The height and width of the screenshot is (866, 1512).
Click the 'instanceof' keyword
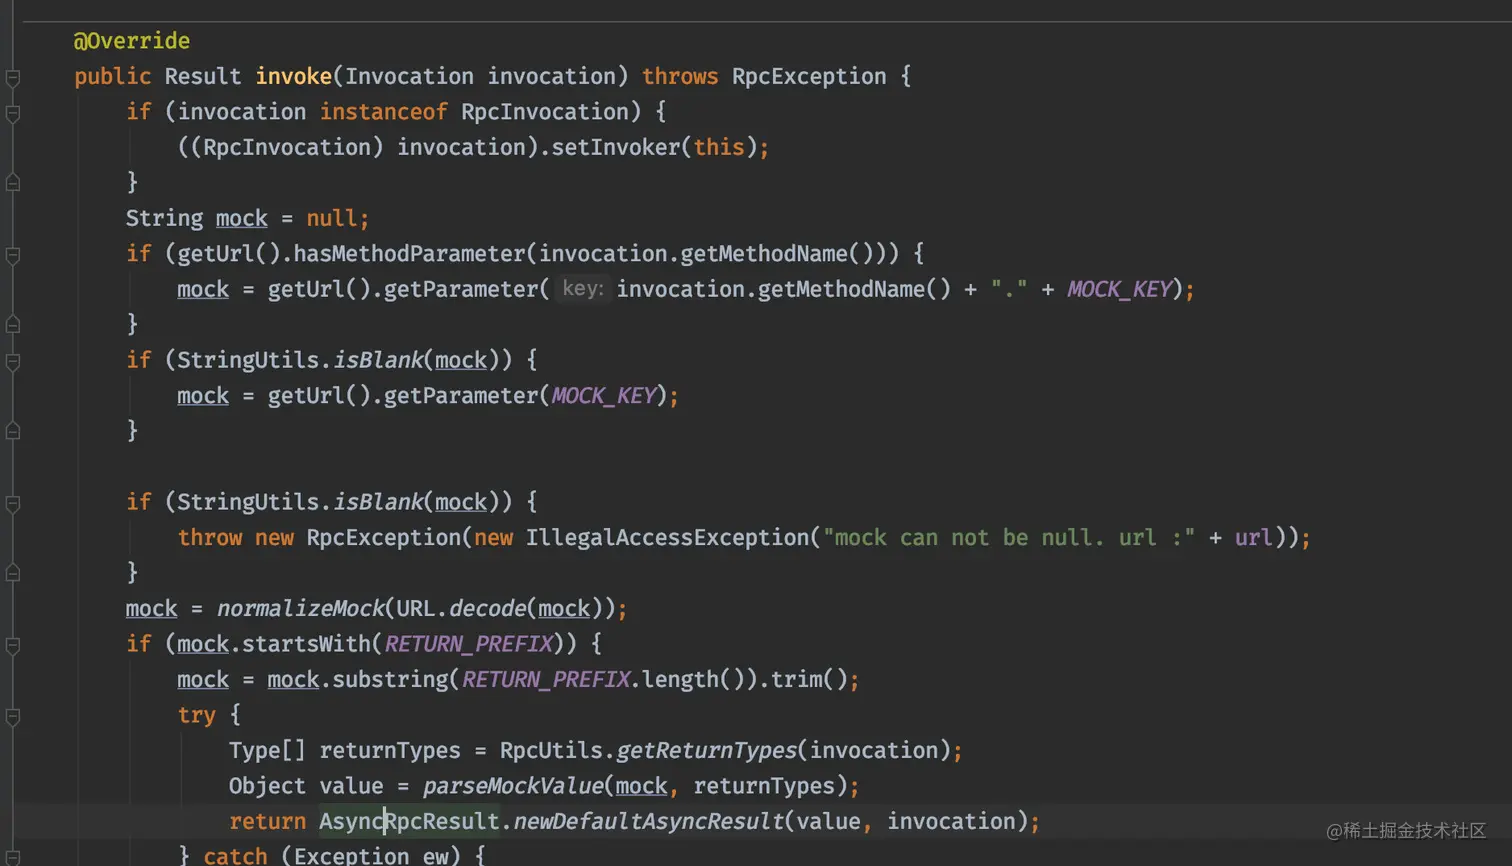[x=383, y=112]
